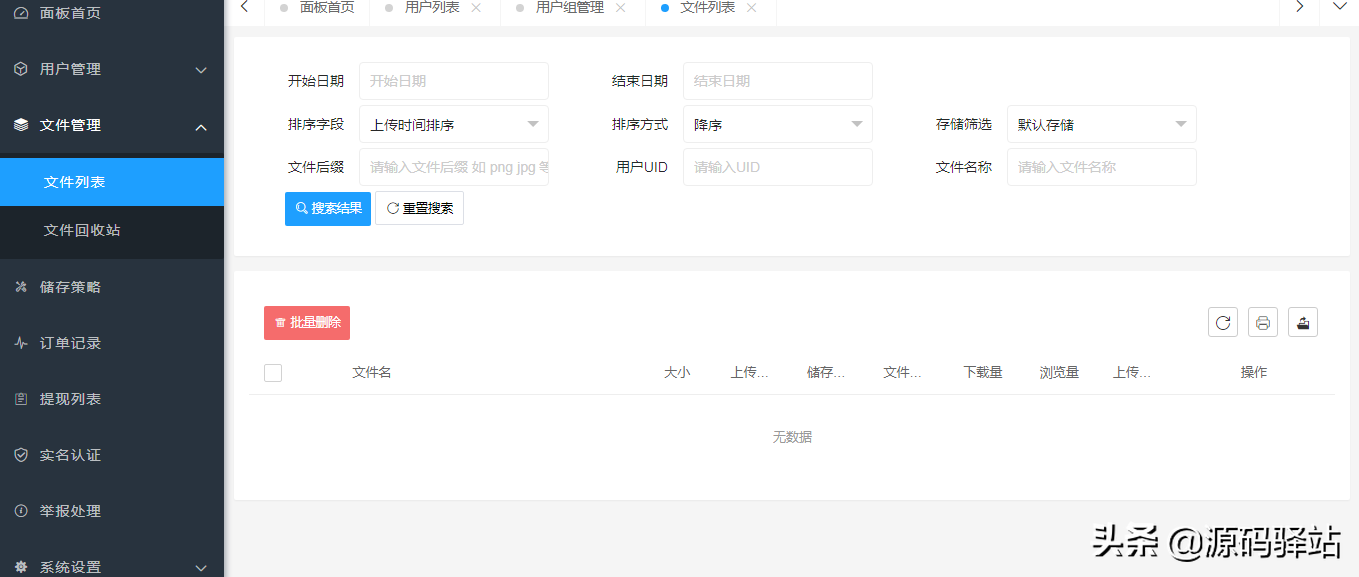
Task: Click the export table icon
Action: click(x=1302, y=322)
